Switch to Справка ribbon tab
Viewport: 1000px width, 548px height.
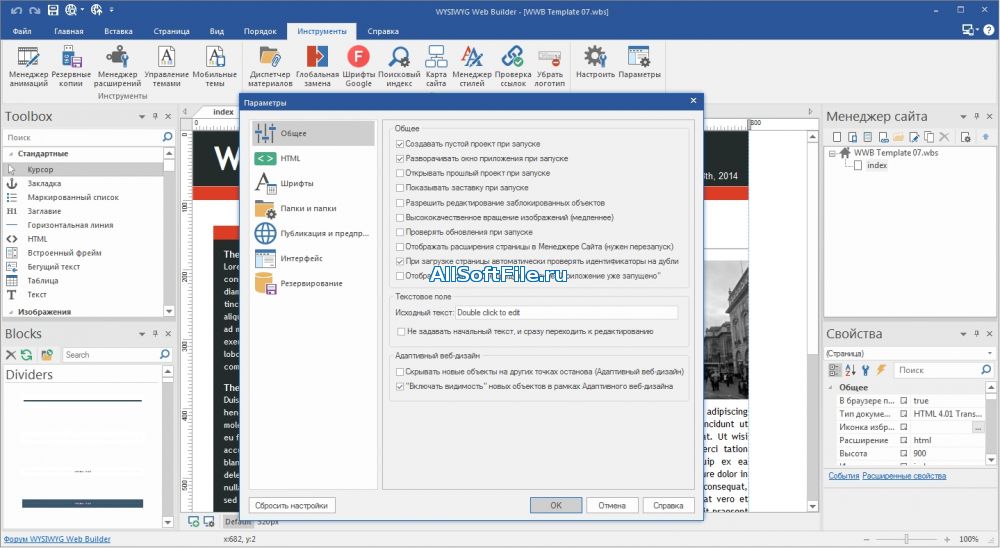click(383, 31)
